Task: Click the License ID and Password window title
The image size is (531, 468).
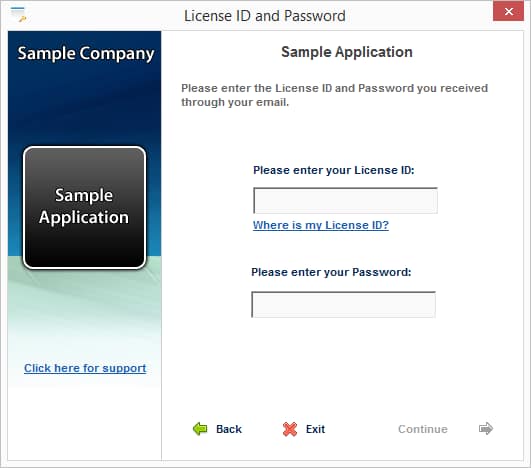Action: 264,16
